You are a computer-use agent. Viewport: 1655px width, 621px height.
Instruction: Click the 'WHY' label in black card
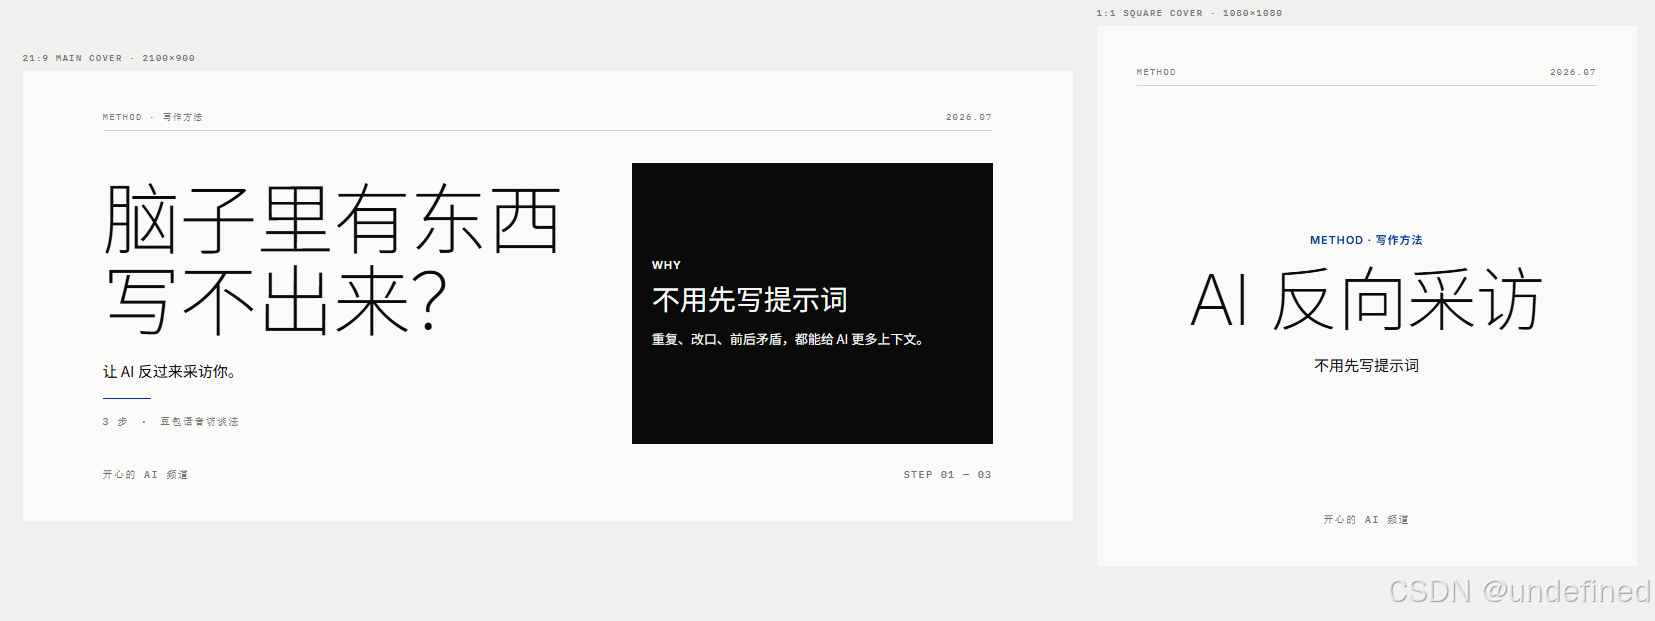coord(666,265)
